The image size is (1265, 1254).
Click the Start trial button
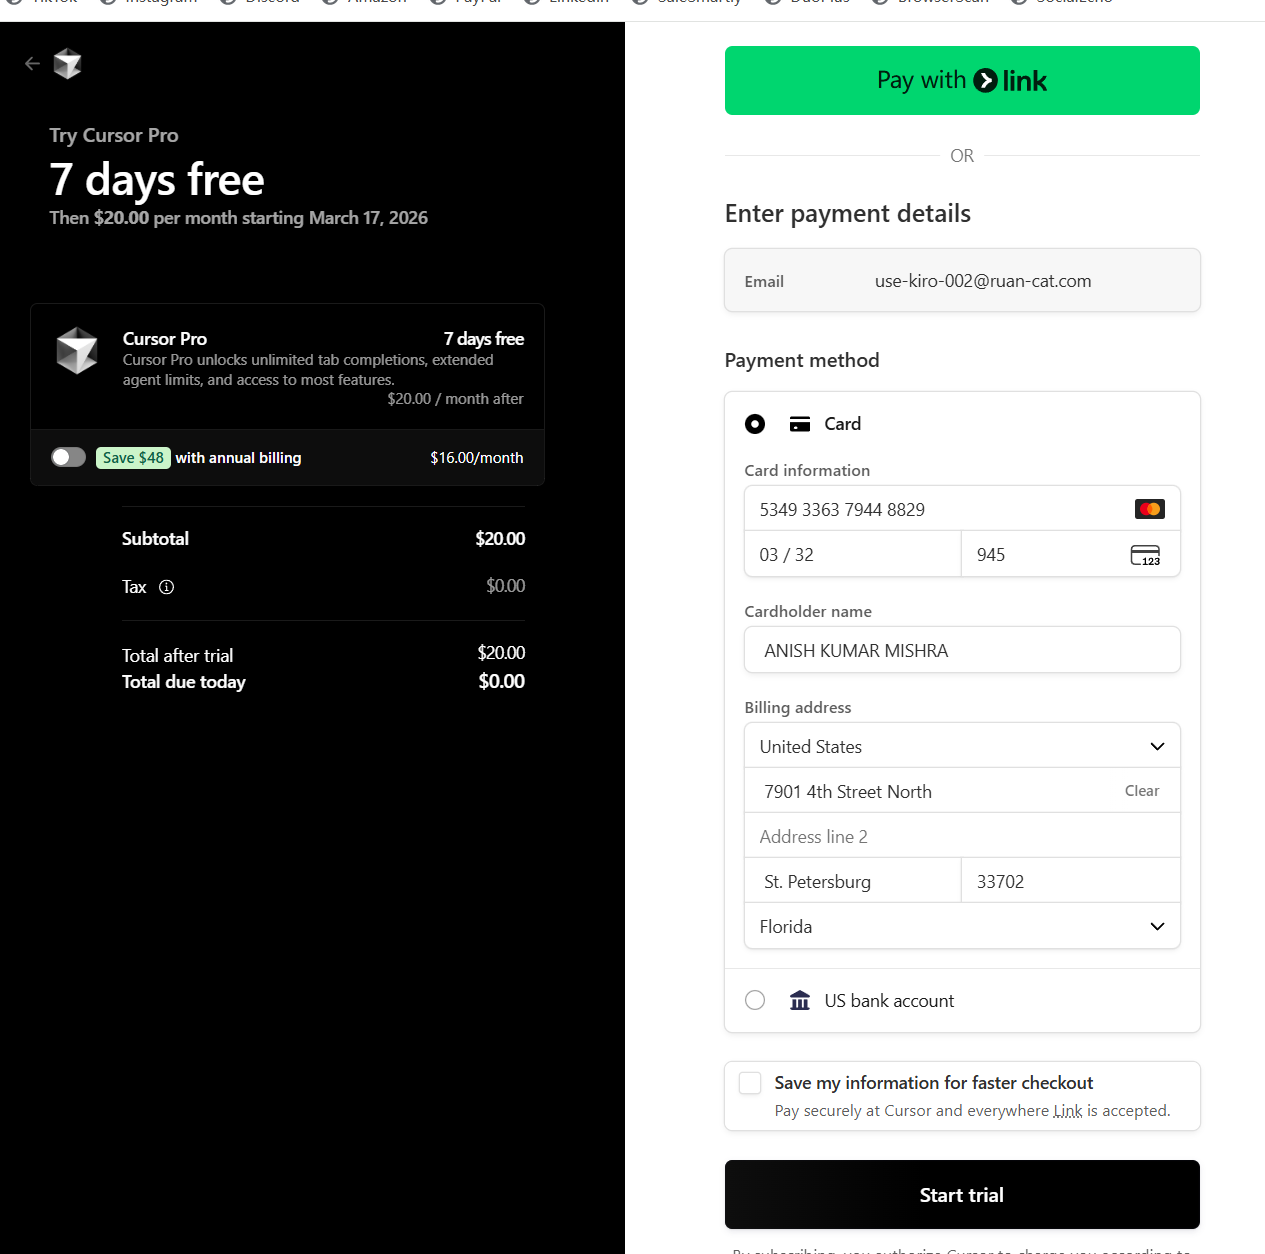pyautogui.click(x=961, y=1194)
